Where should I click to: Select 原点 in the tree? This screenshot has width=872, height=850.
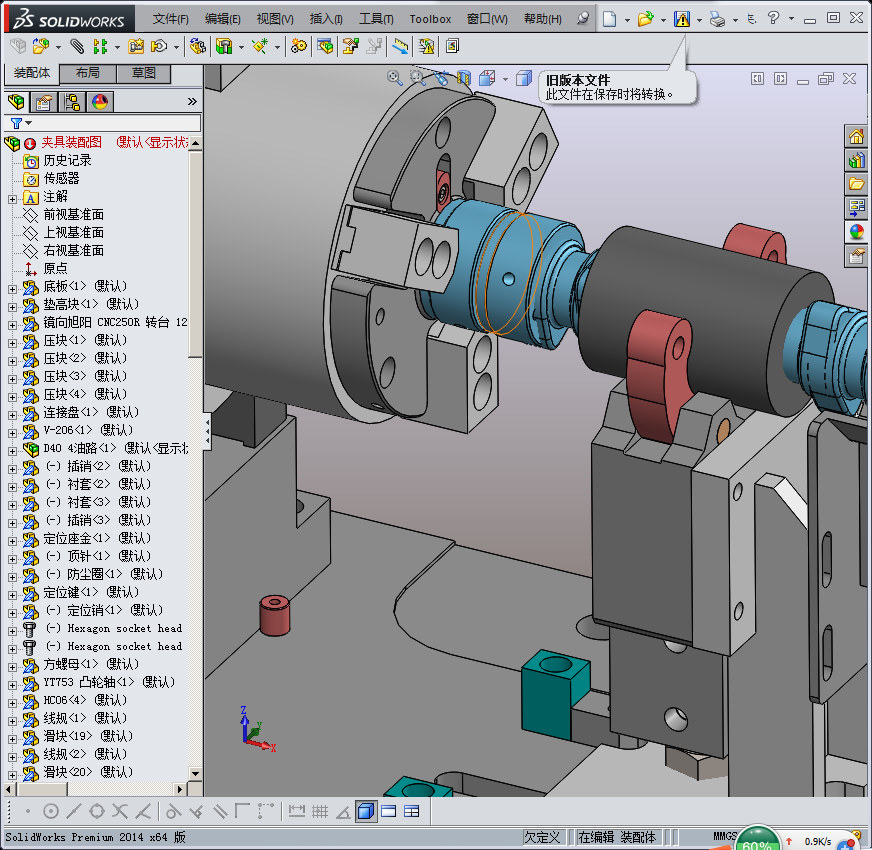(x=55, y=269)
